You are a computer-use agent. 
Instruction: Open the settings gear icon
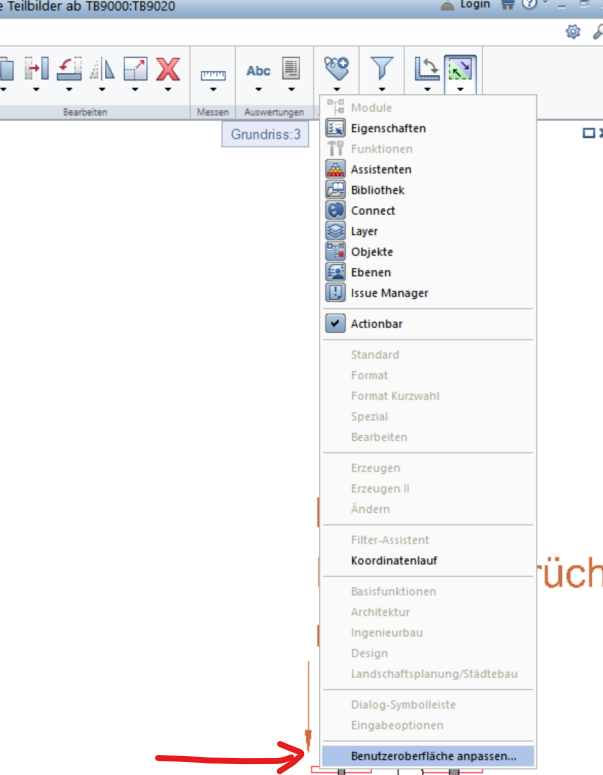point(573,32)
